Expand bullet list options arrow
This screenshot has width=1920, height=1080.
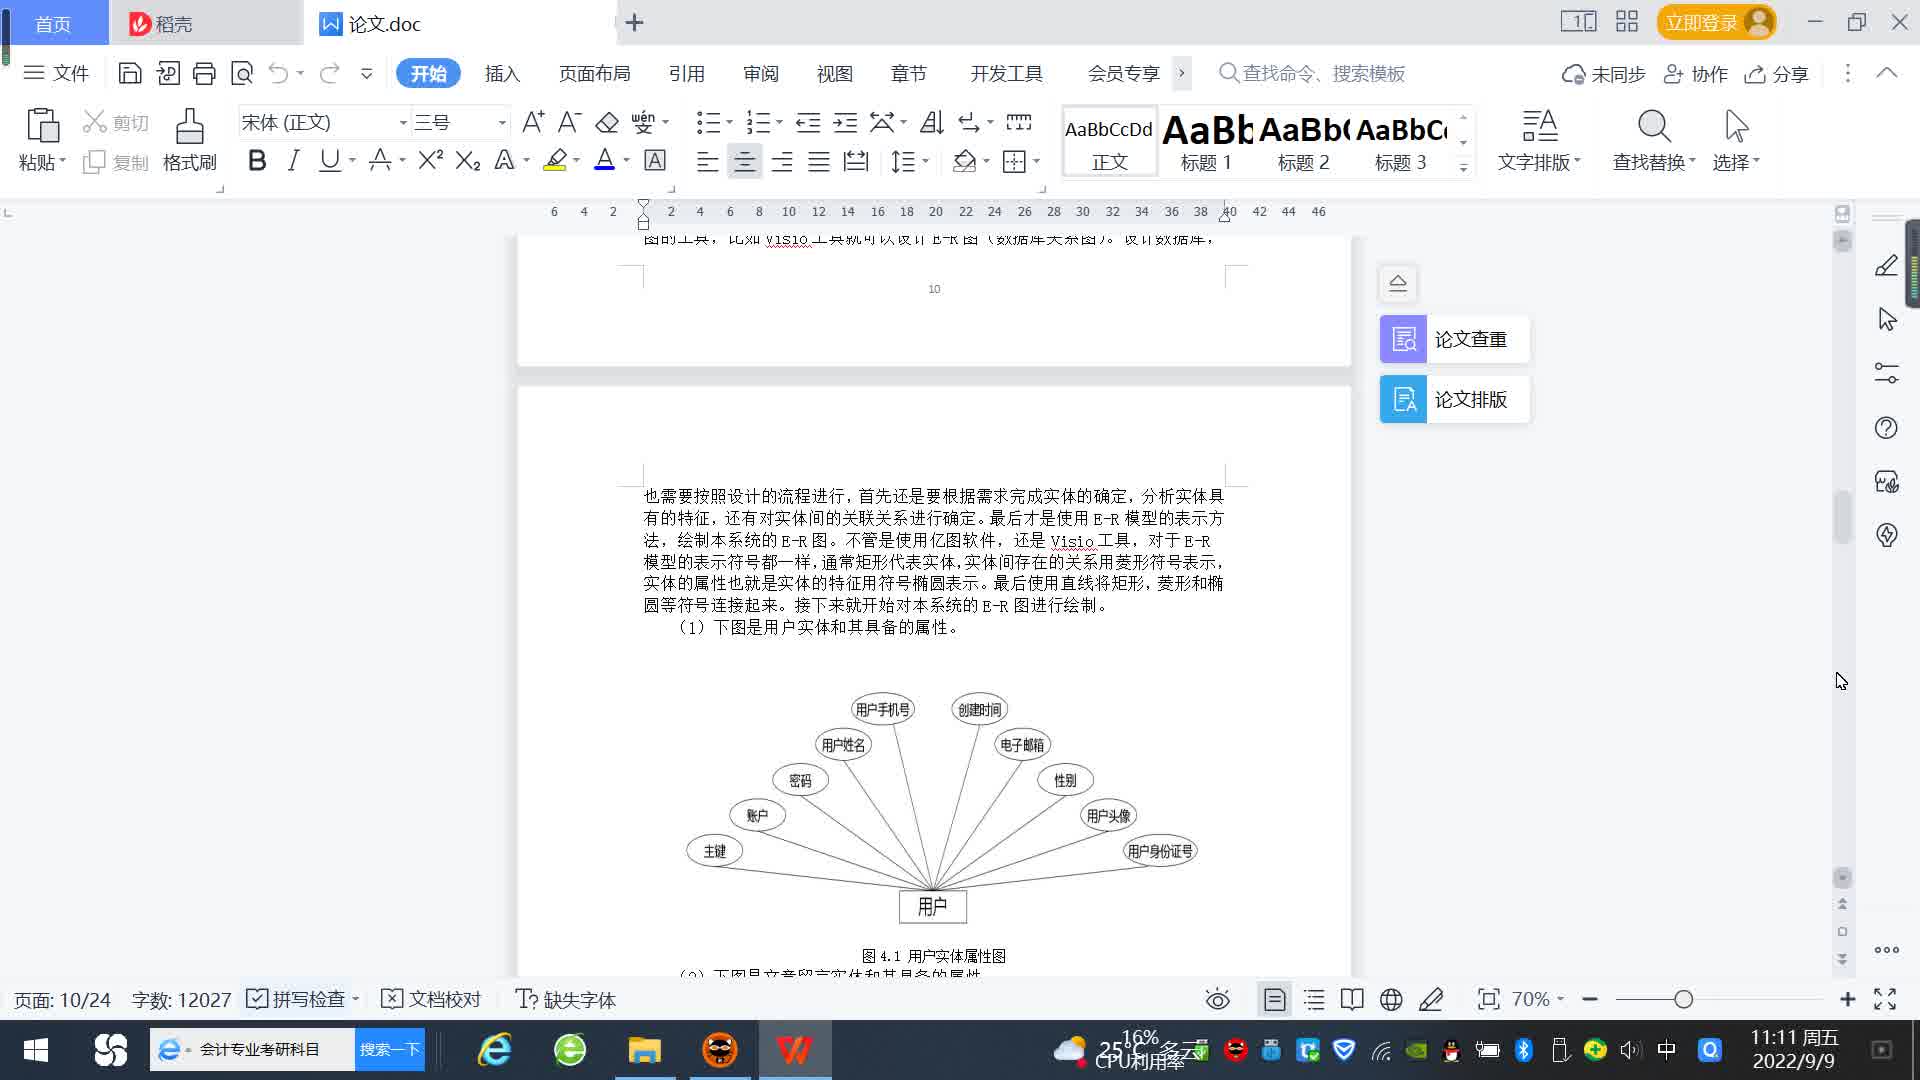click(730, 122)
